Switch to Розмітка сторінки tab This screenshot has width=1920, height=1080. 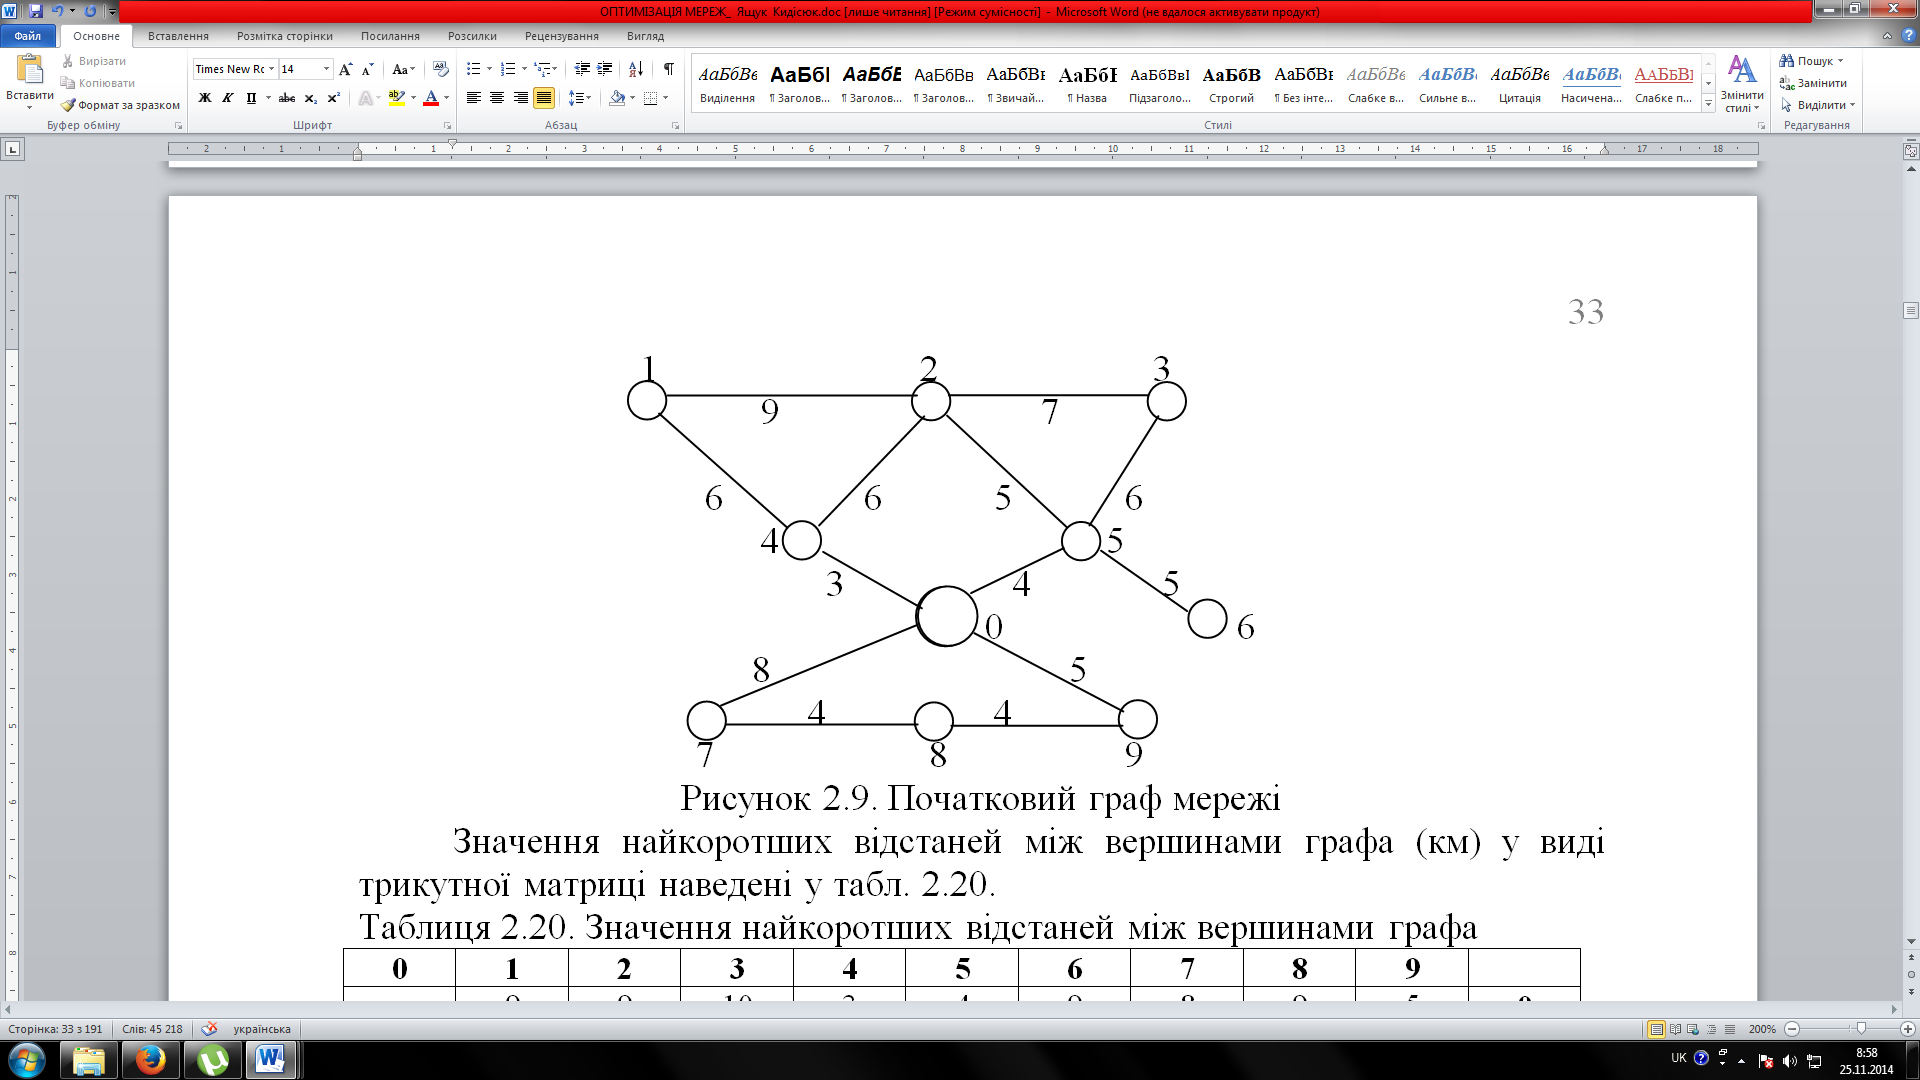(285, 36)
